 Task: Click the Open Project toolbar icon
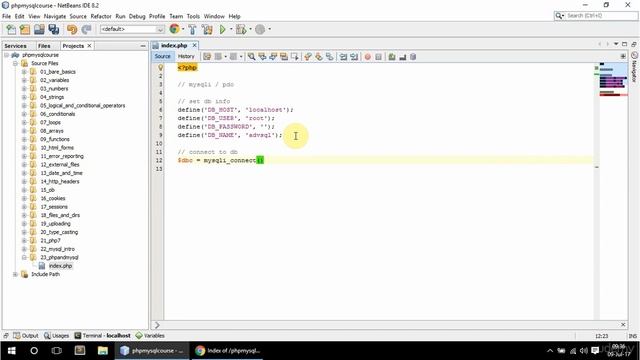(x=39, y=29)
